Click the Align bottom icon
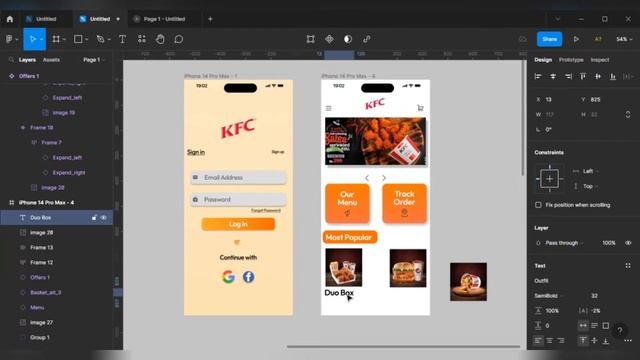Viewport: 640px width, 360px height. [x=613, y=76]
